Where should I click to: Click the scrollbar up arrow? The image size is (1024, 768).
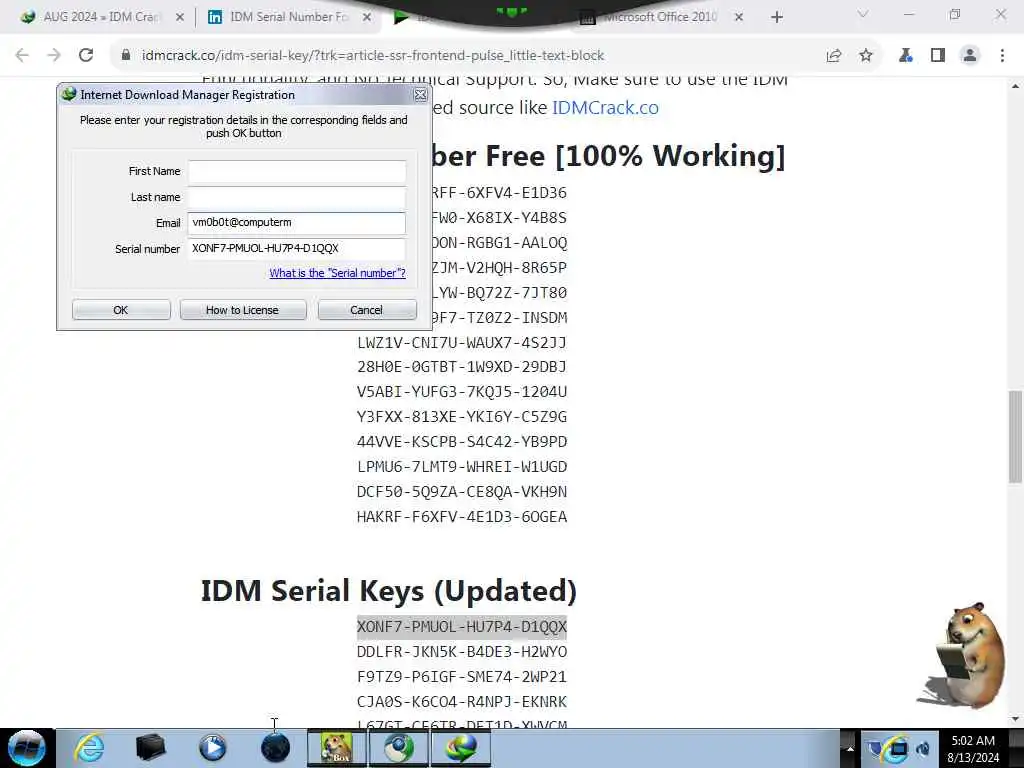click(x=1015, y=86)
